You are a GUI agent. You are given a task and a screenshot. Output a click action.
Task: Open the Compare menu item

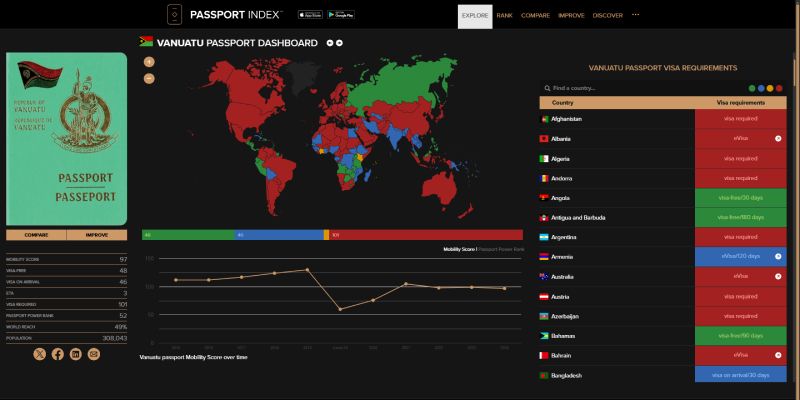535,16
